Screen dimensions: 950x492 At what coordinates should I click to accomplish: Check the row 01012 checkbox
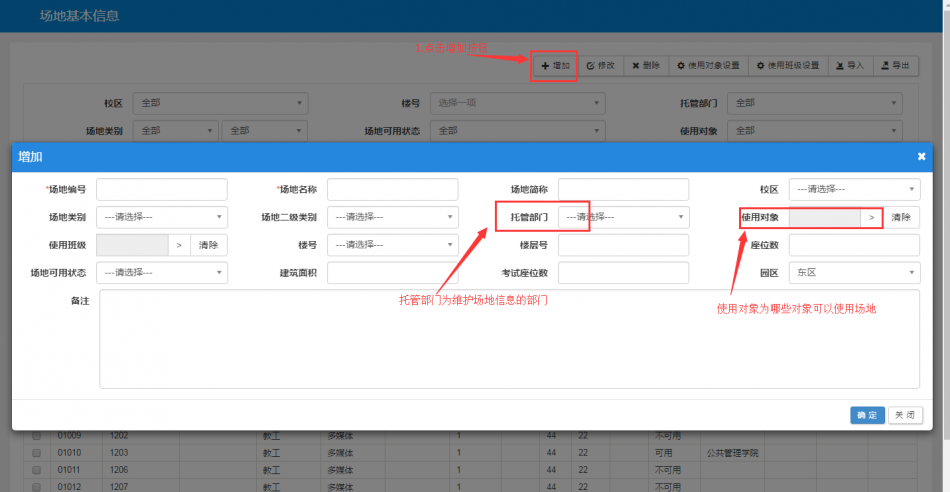[x=37, y=487]
